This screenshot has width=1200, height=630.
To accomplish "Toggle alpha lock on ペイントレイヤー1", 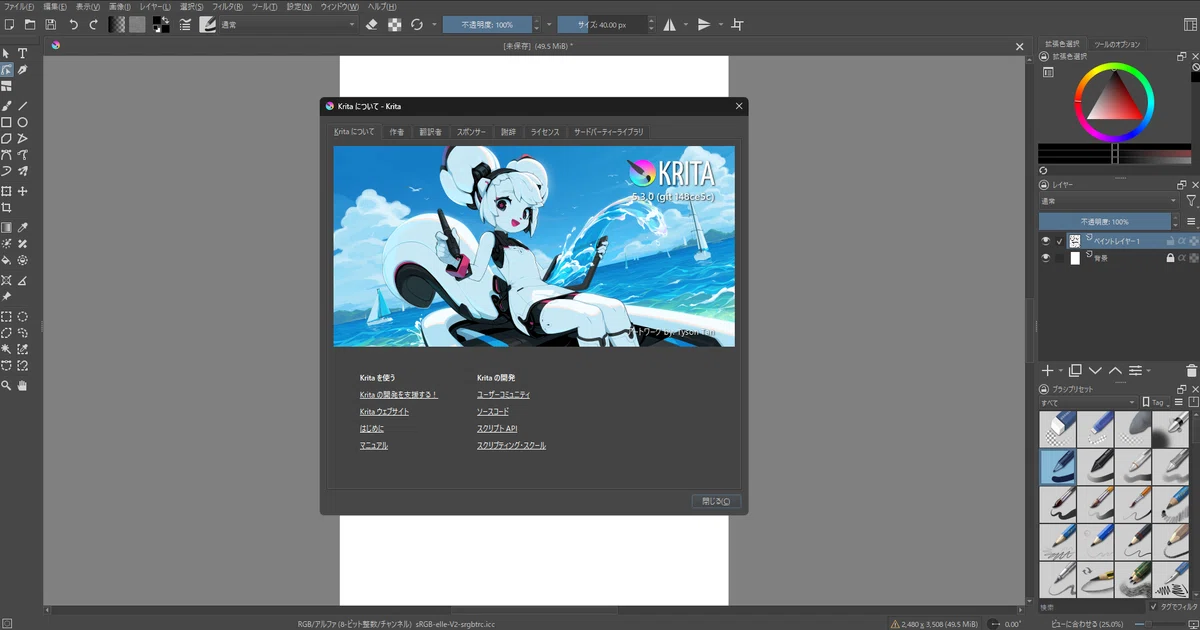I will pos(1181,241).
